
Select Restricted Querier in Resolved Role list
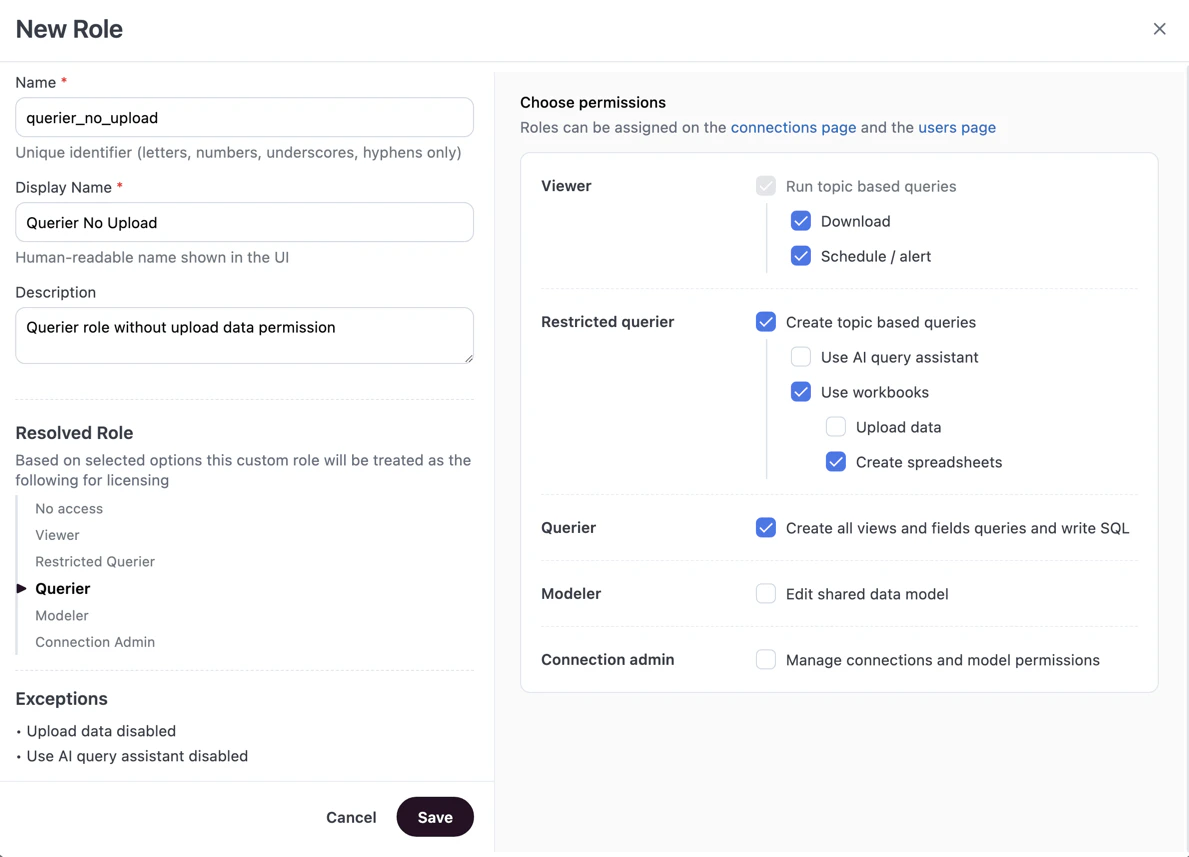pos(95,561)
